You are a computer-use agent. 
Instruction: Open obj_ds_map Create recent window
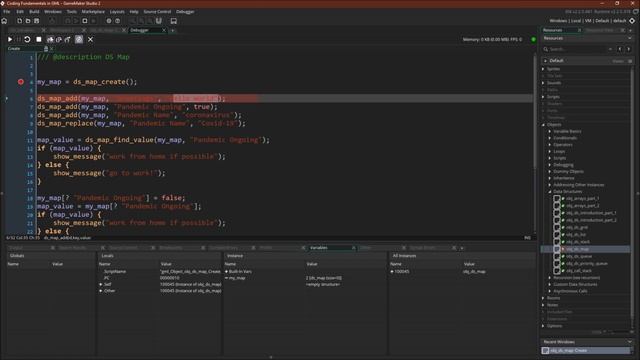[586, 351]
